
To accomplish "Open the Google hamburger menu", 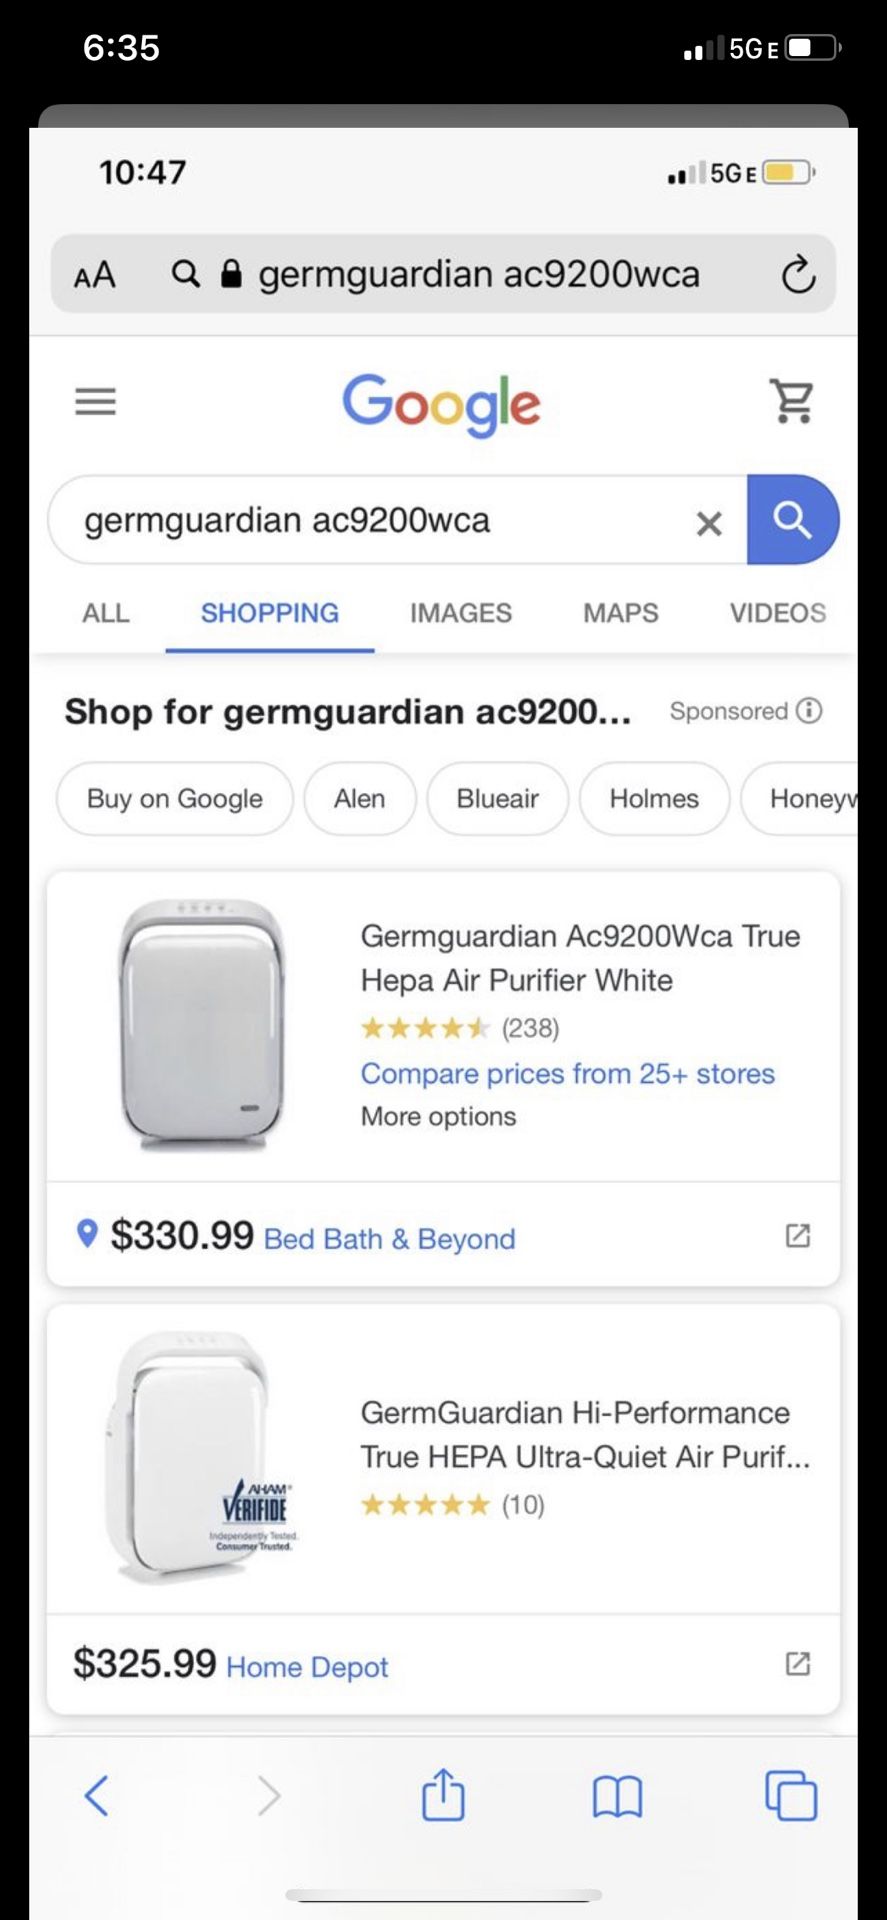I will pyautogui.click(x=96, y=402).
